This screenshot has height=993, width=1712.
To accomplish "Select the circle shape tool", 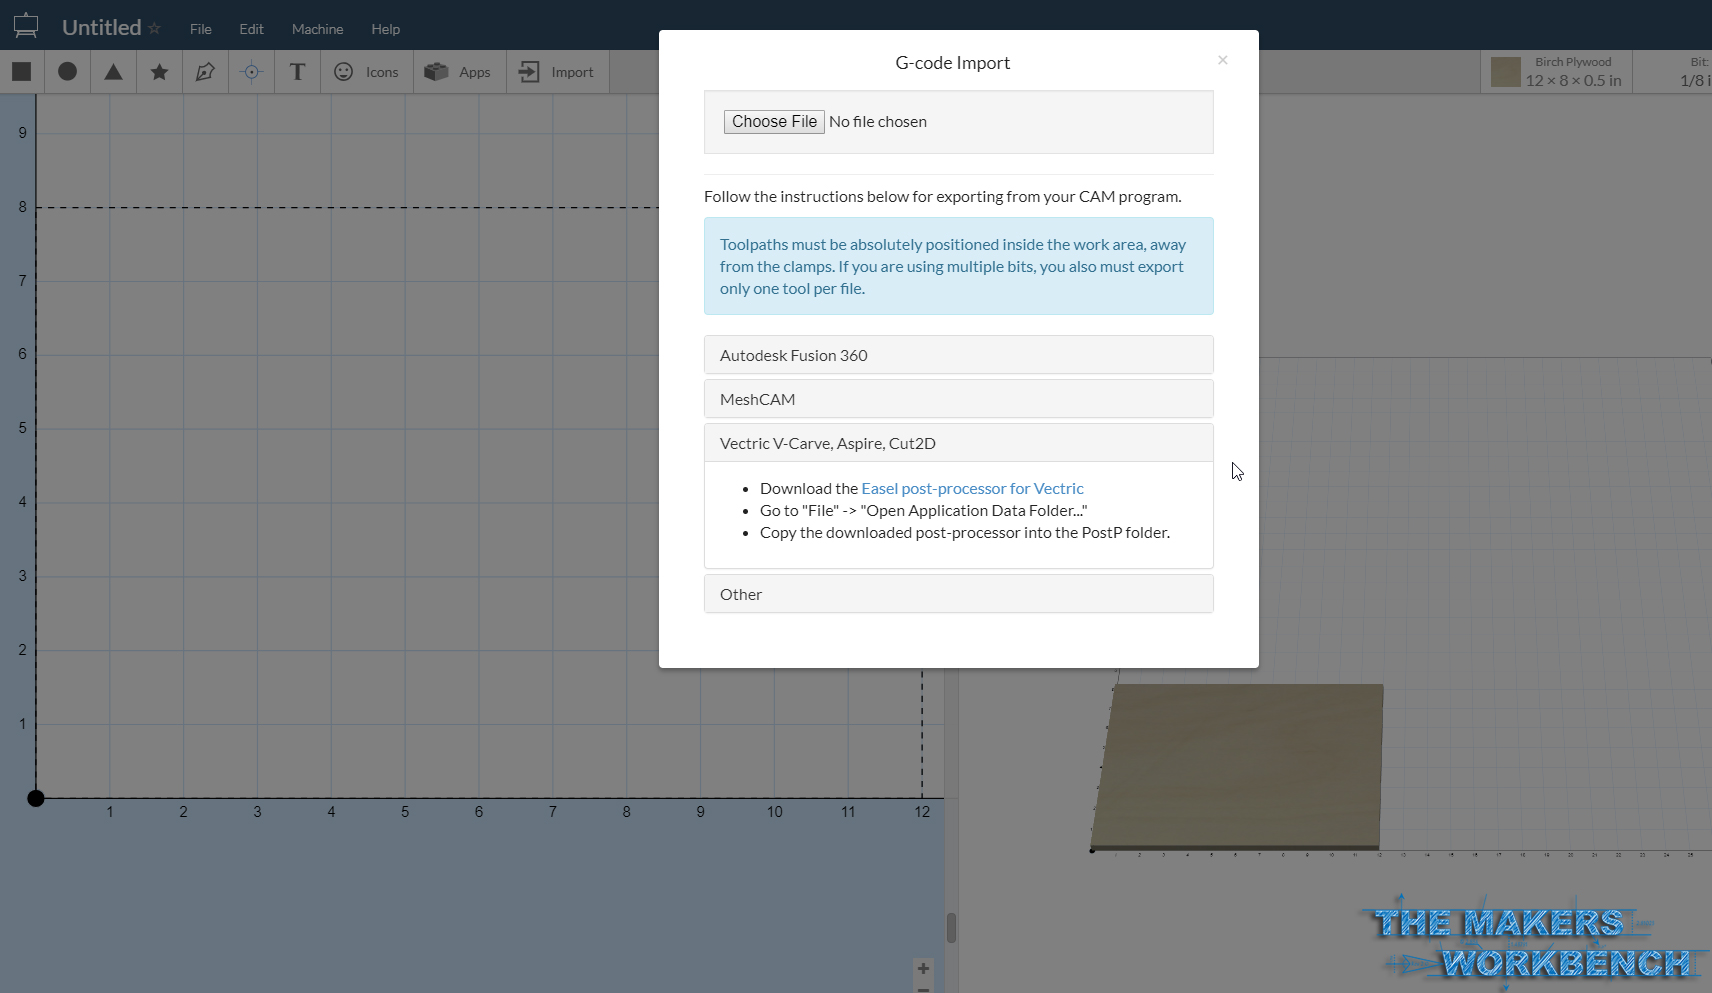I will (67, 71).
